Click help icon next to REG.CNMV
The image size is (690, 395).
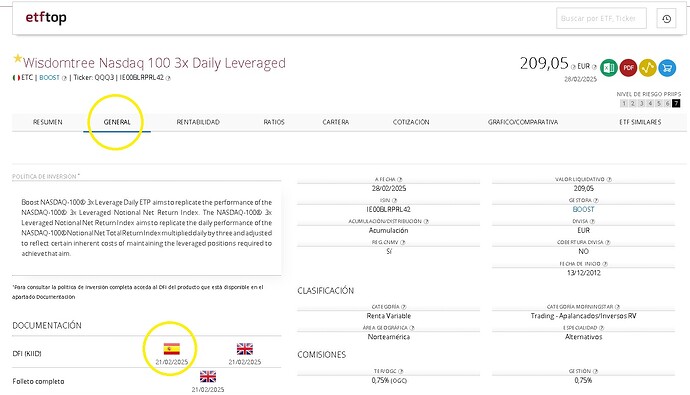[x=403, y=242]
